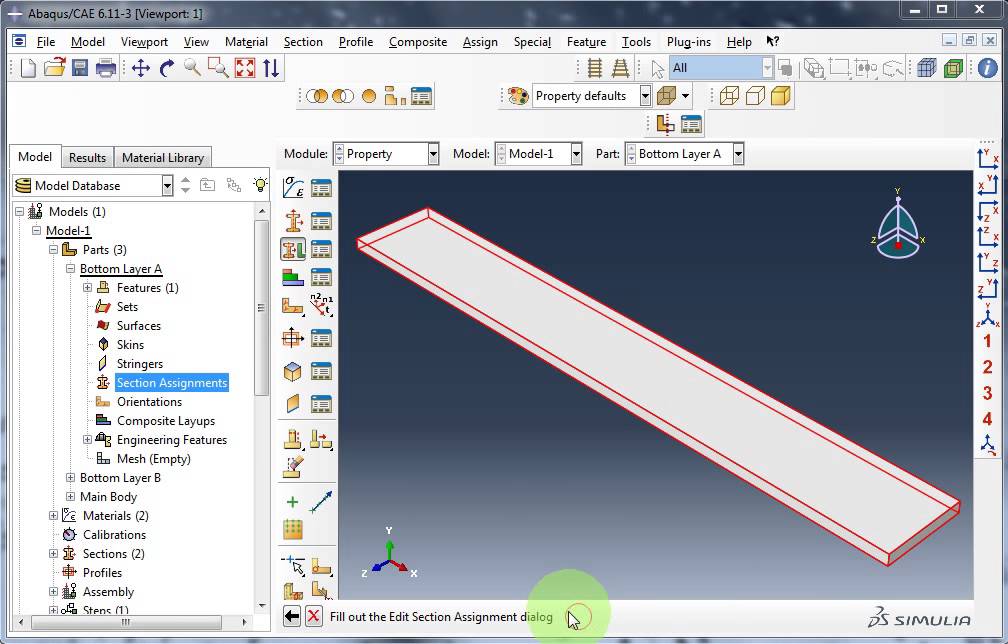This screenshot has width=1008, height=644.
Task: Click the Context Help arrow-question icon
Action: pyautogui.click(x=772, y=41)
